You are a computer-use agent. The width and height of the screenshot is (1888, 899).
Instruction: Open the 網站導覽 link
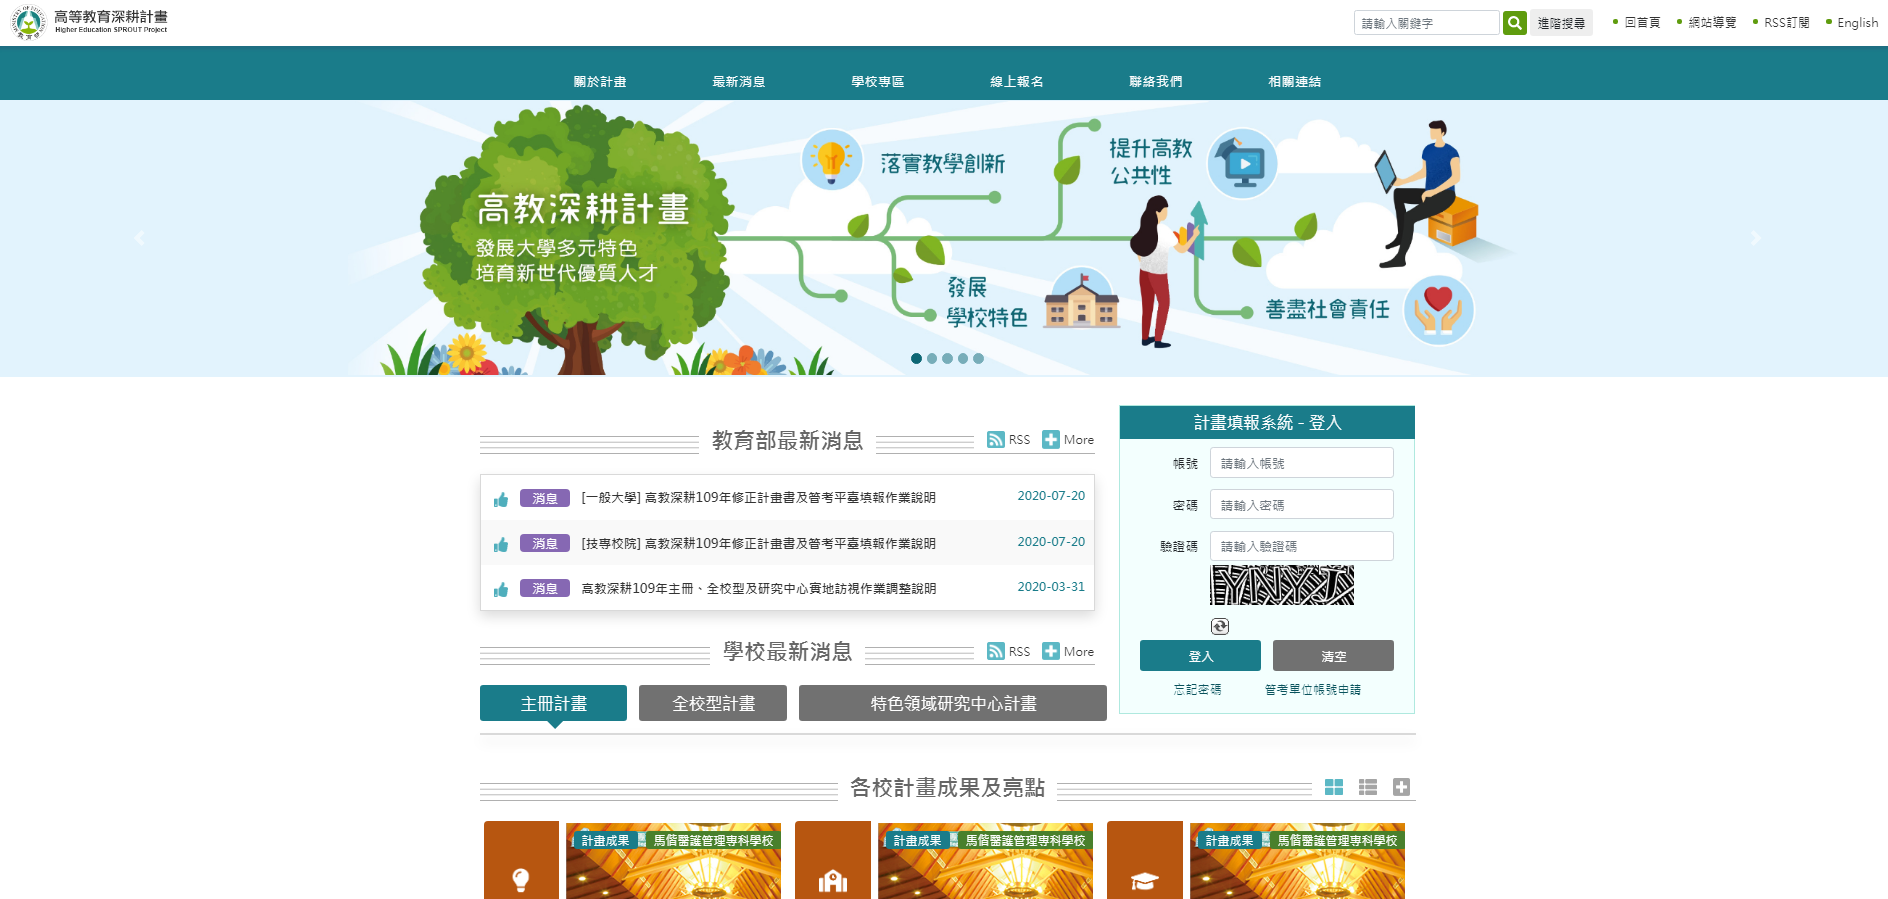(1712, 22)
